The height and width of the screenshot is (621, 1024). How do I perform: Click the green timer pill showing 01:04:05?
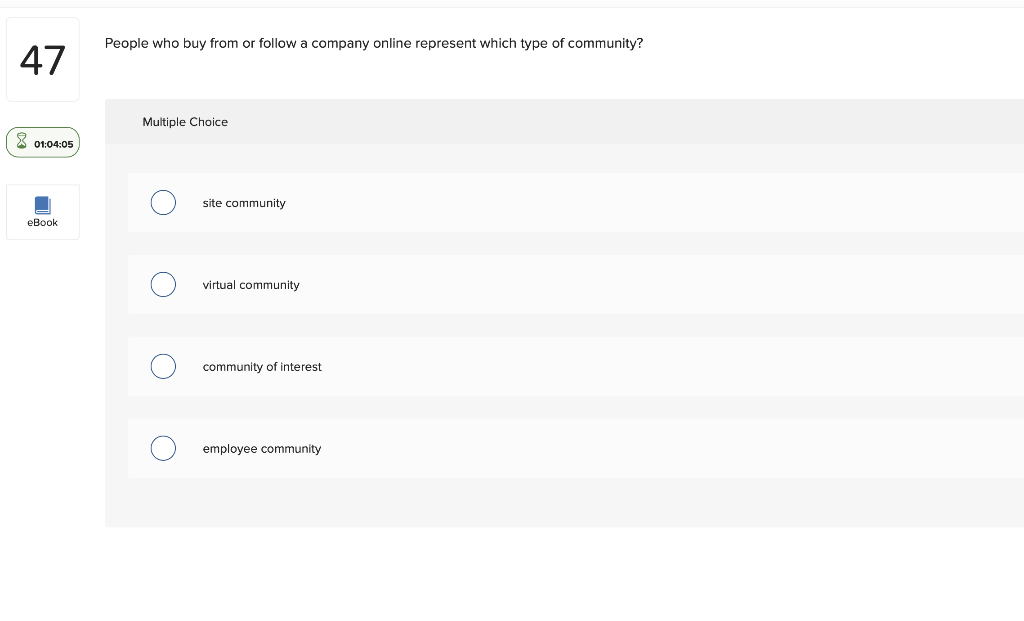42,142
